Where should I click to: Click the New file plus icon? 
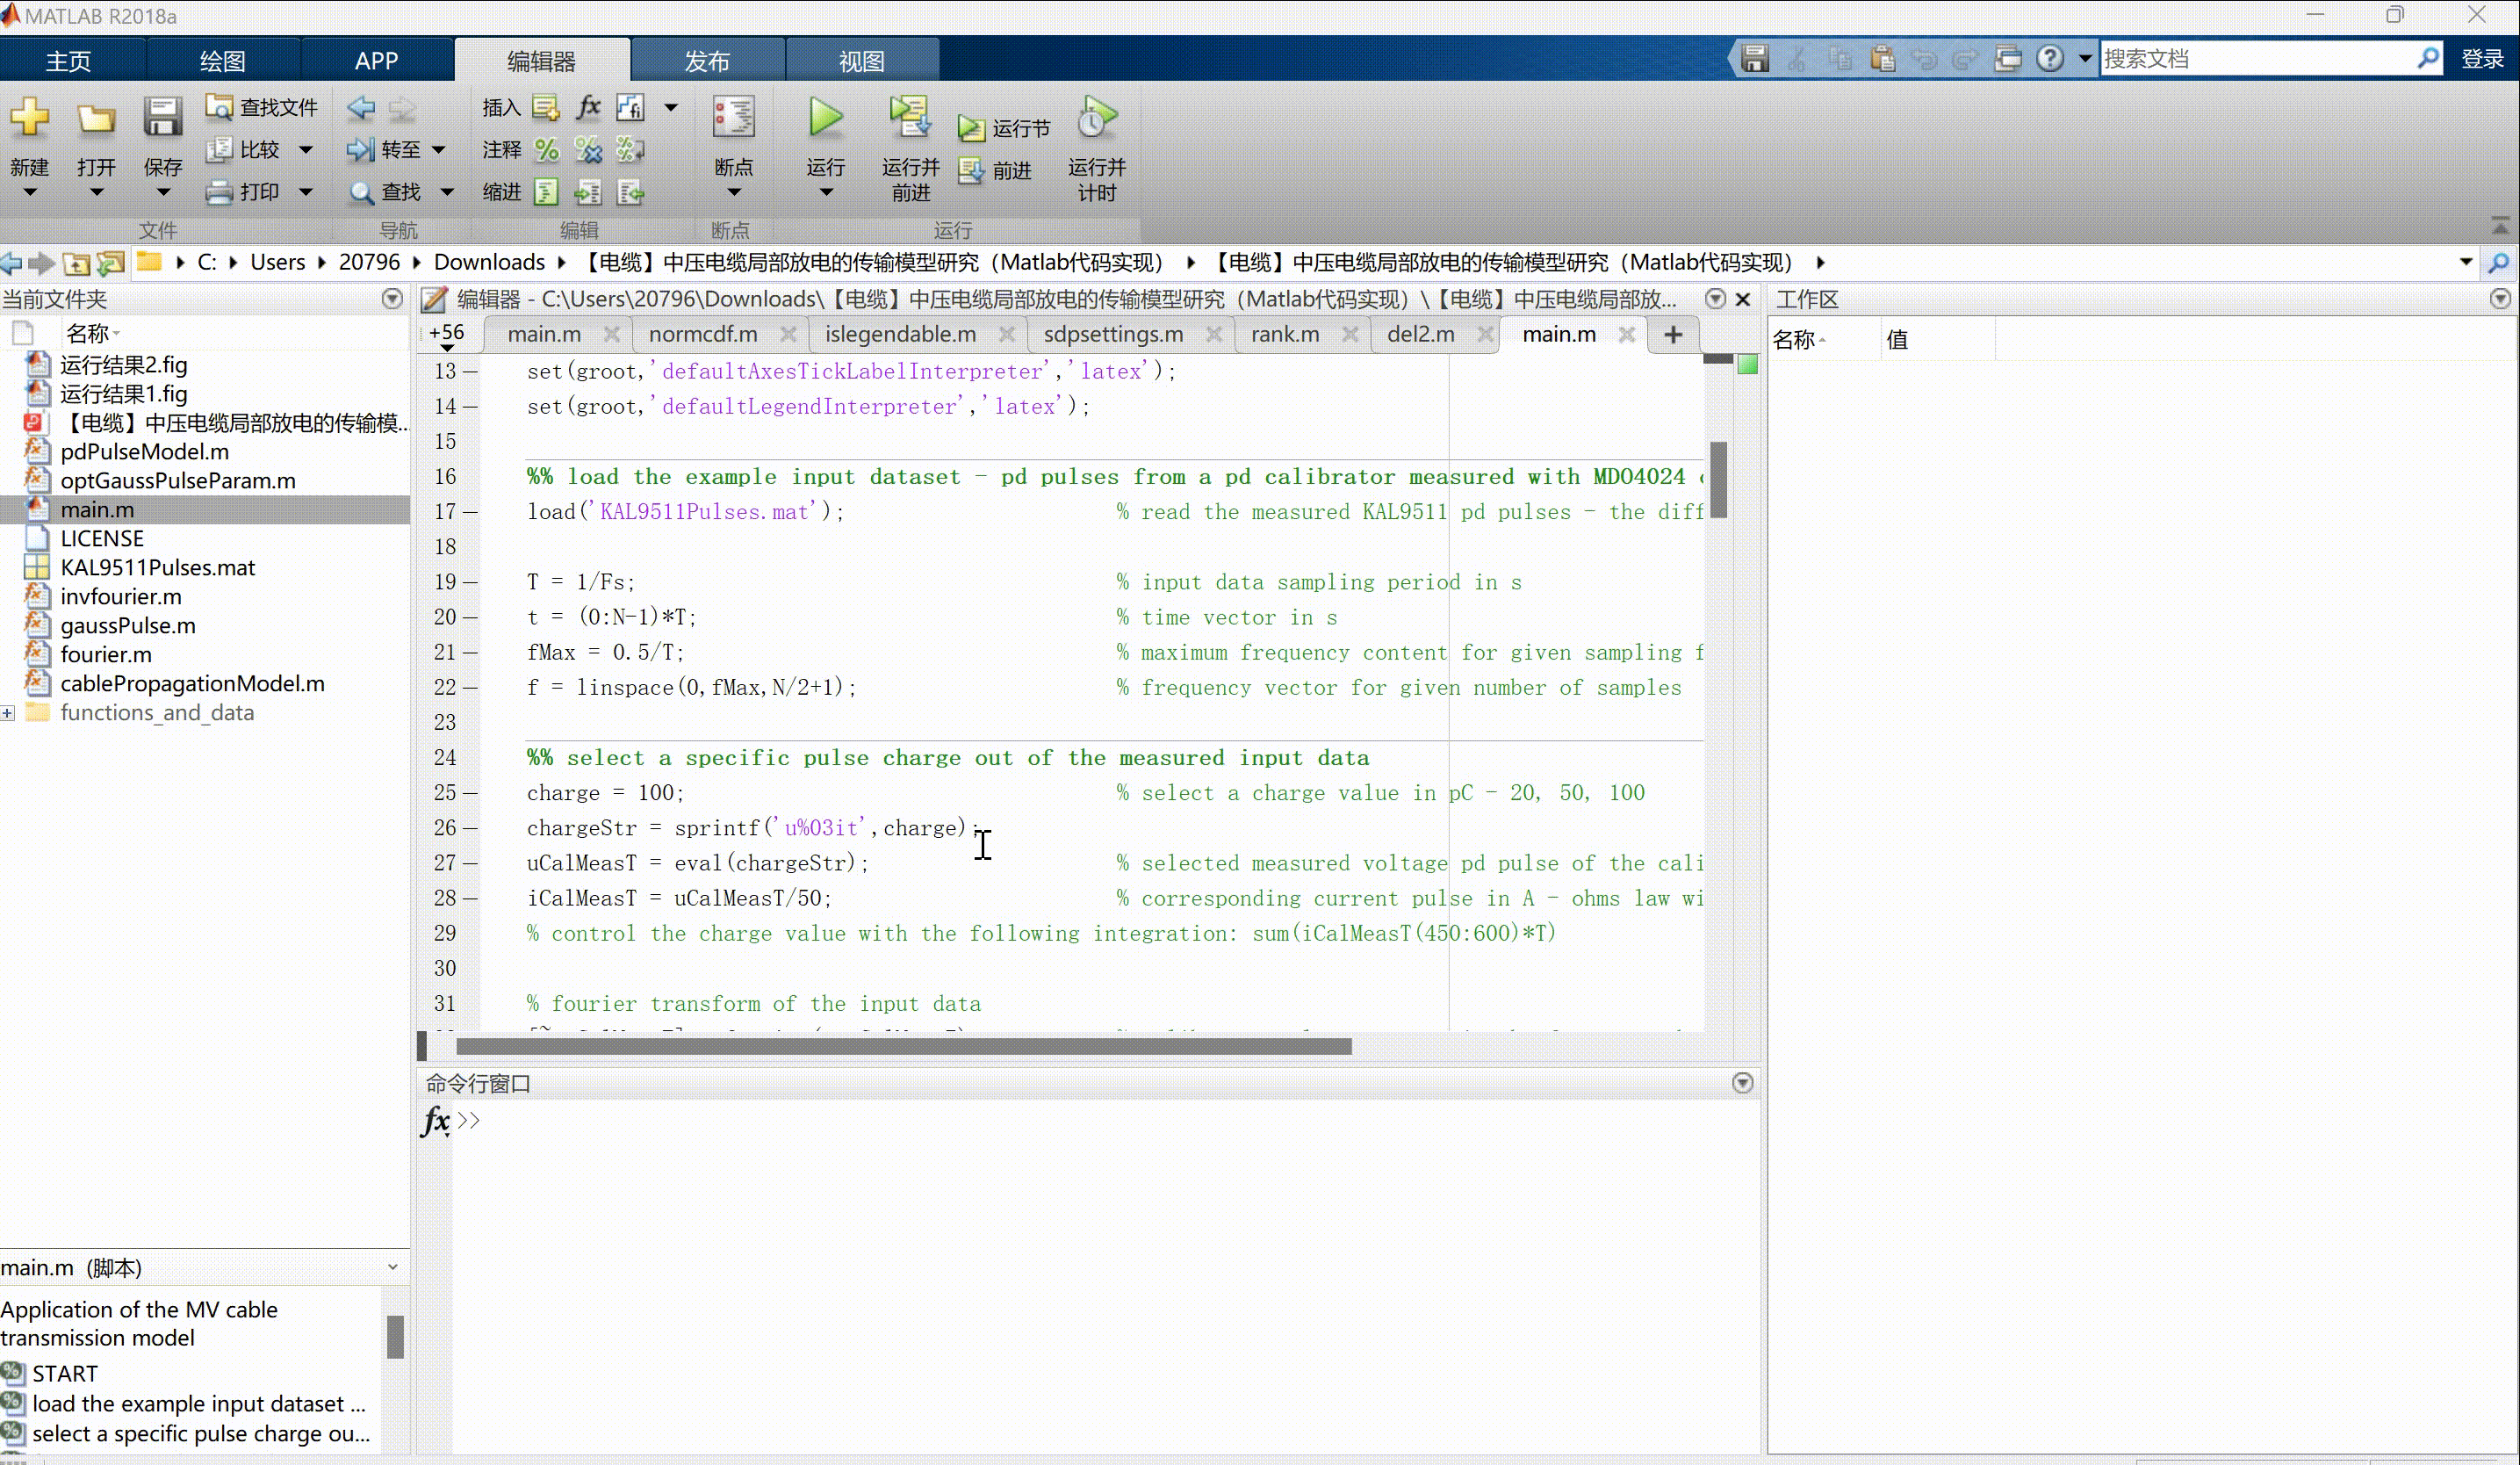coord(30,118)
